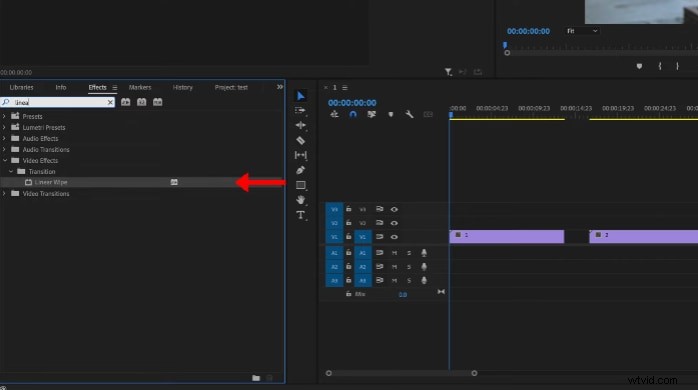Click Program monitor timecode 00:00:00:00
698x390 pixels.
[x=528, y=31]
